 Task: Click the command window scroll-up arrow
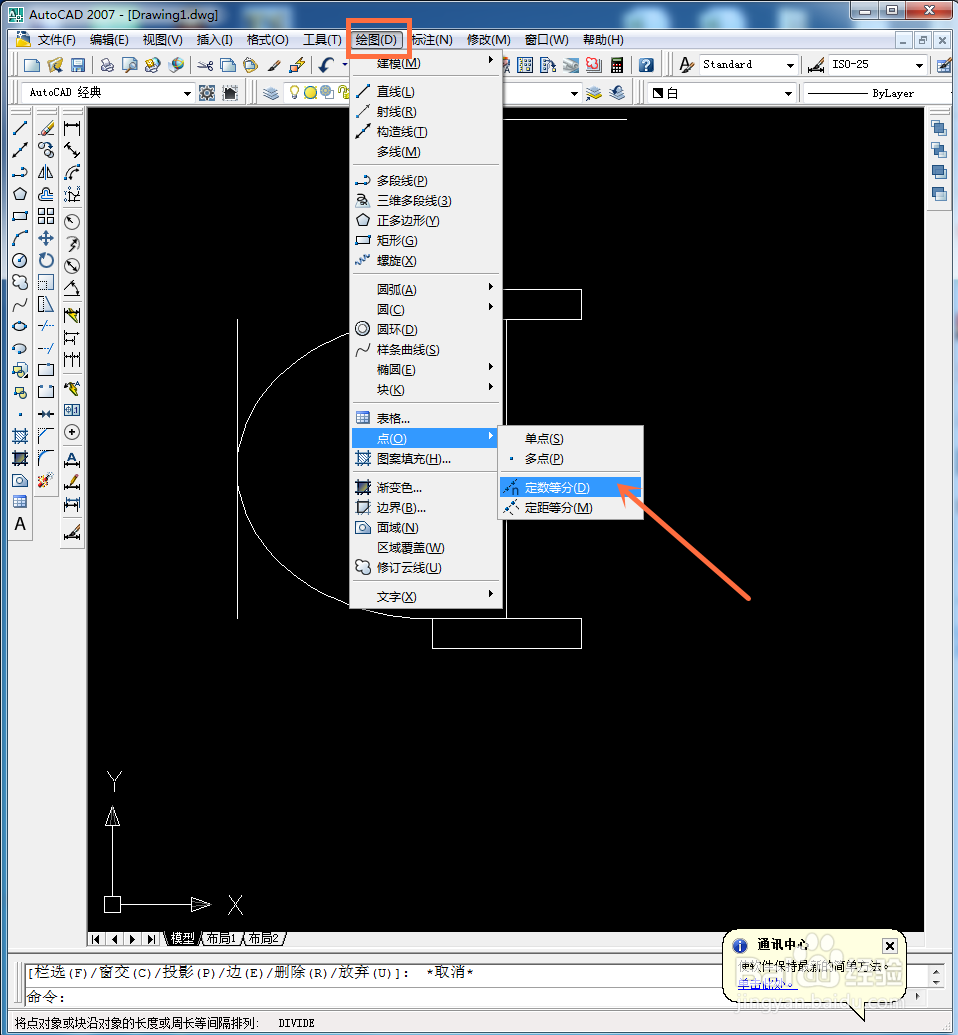coord(936,970)
